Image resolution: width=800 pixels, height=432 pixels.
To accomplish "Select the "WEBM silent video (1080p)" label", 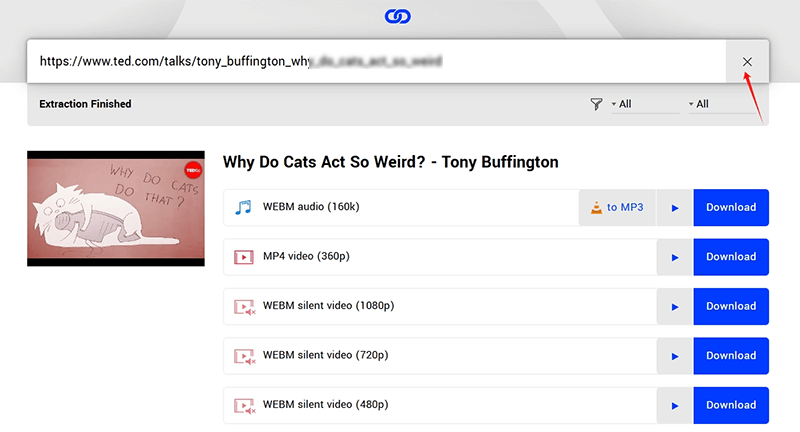I will (329, 306).
